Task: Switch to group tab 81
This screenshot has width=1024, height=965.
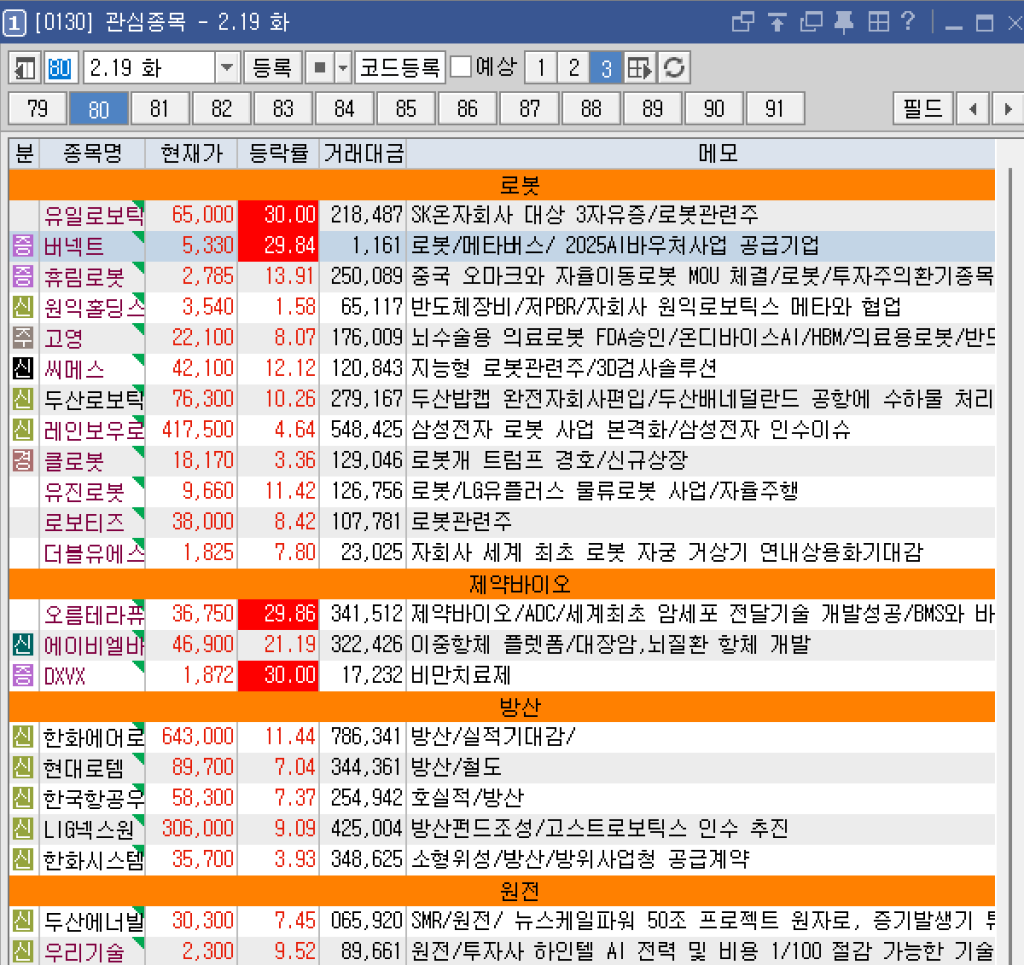Action: [x=159, y=108]
